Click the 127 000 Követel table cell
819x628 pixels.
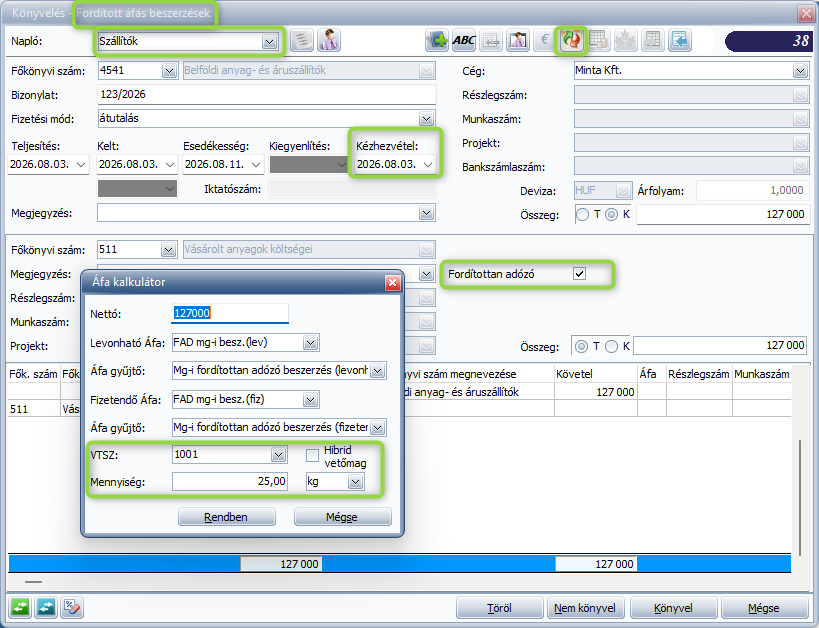click(595, 392)
